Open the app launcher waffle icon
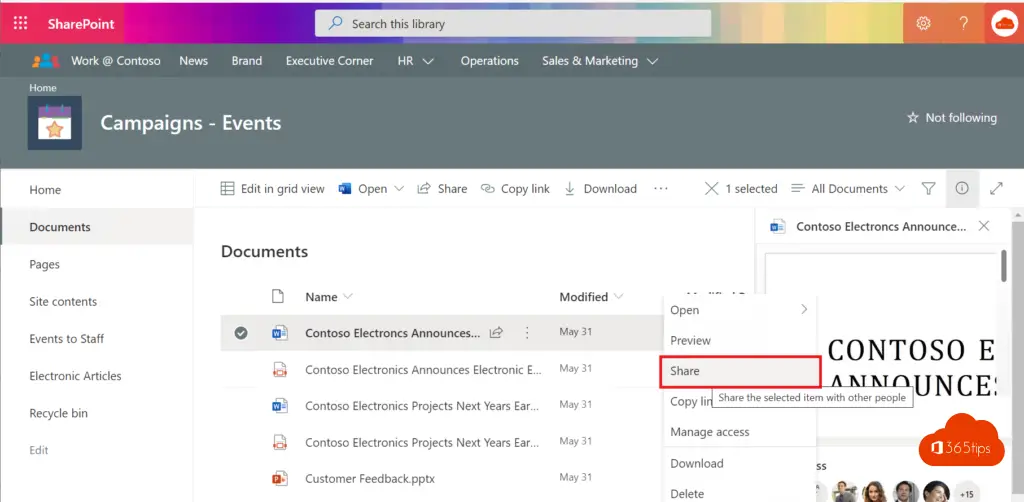Screen dimensions: 1024x502 20,24
